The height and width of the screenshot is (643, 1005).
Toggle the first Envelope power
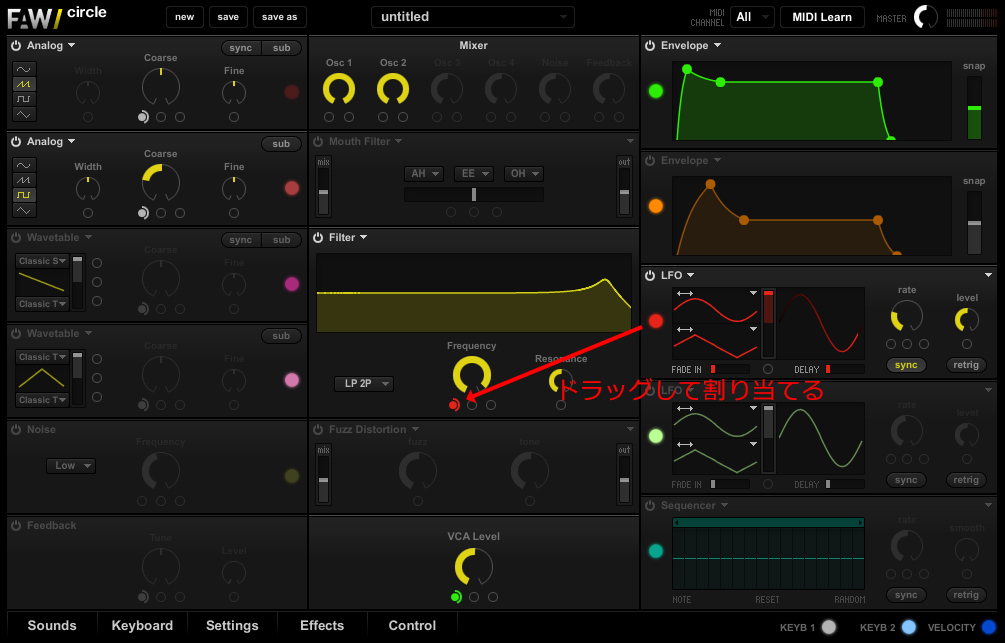click(x=650, y=46)
